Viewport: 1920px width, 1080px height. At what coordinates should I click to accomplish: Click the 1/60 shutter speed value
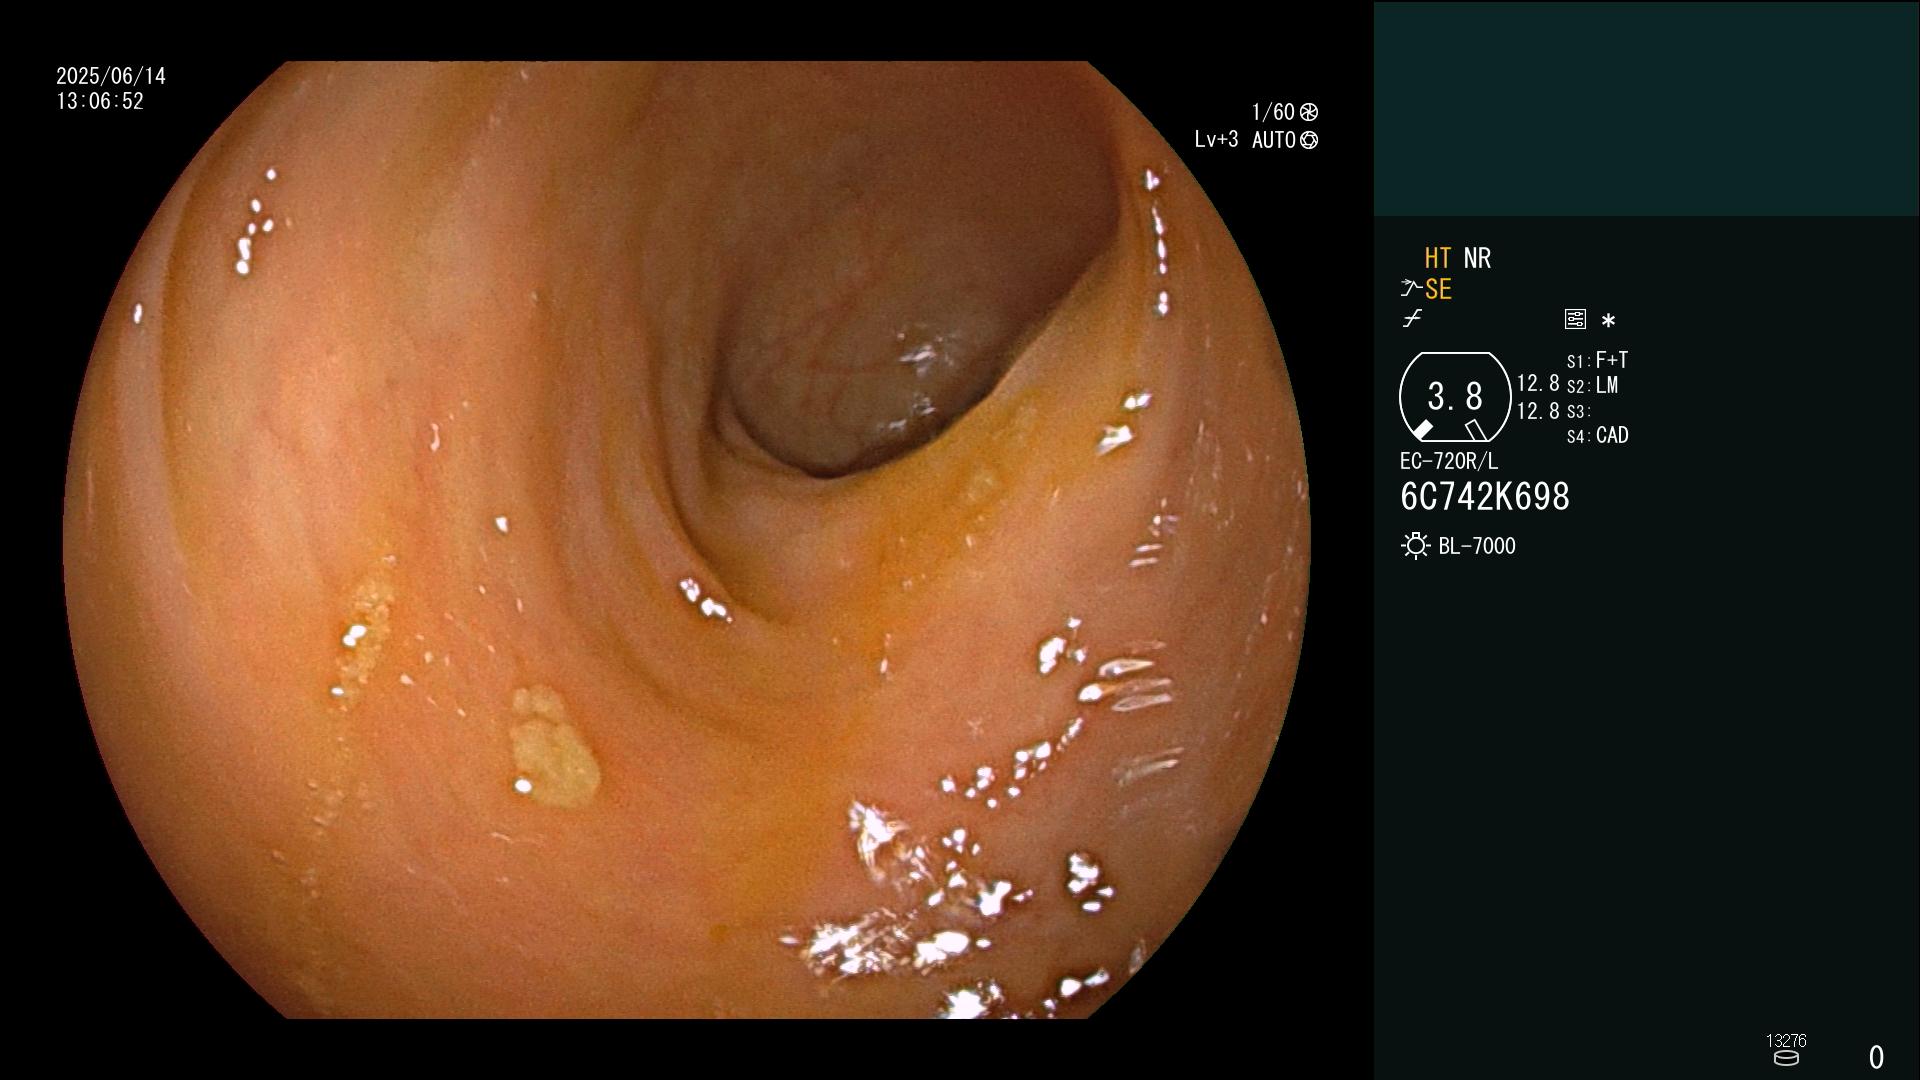point(1273,112)
